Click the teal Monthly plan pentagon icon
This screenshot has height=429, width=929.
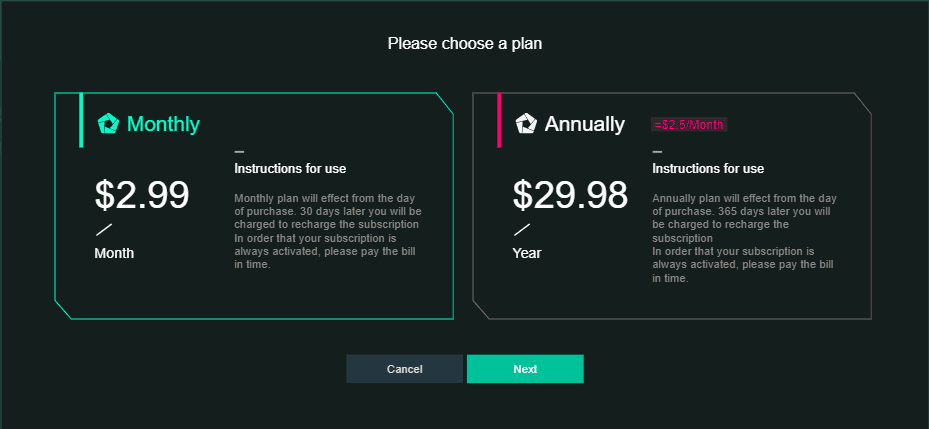(x=108, y=124)
